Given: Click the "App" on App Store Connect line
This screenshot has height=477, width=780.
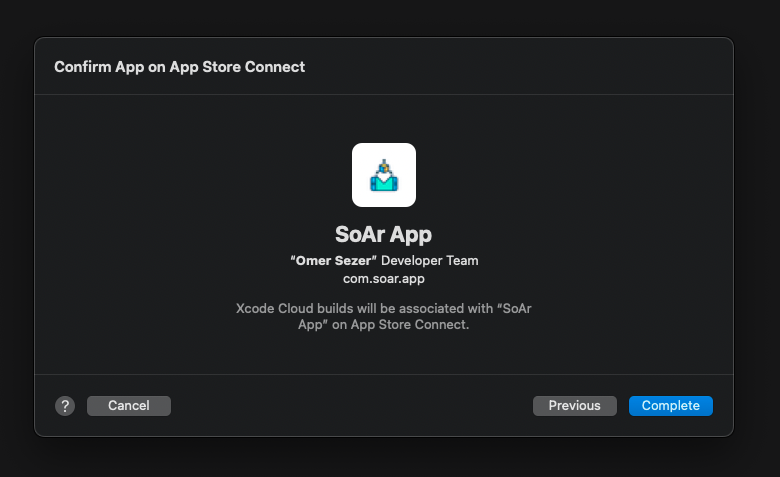Looking at the screenshot, I should click(384, 325).
